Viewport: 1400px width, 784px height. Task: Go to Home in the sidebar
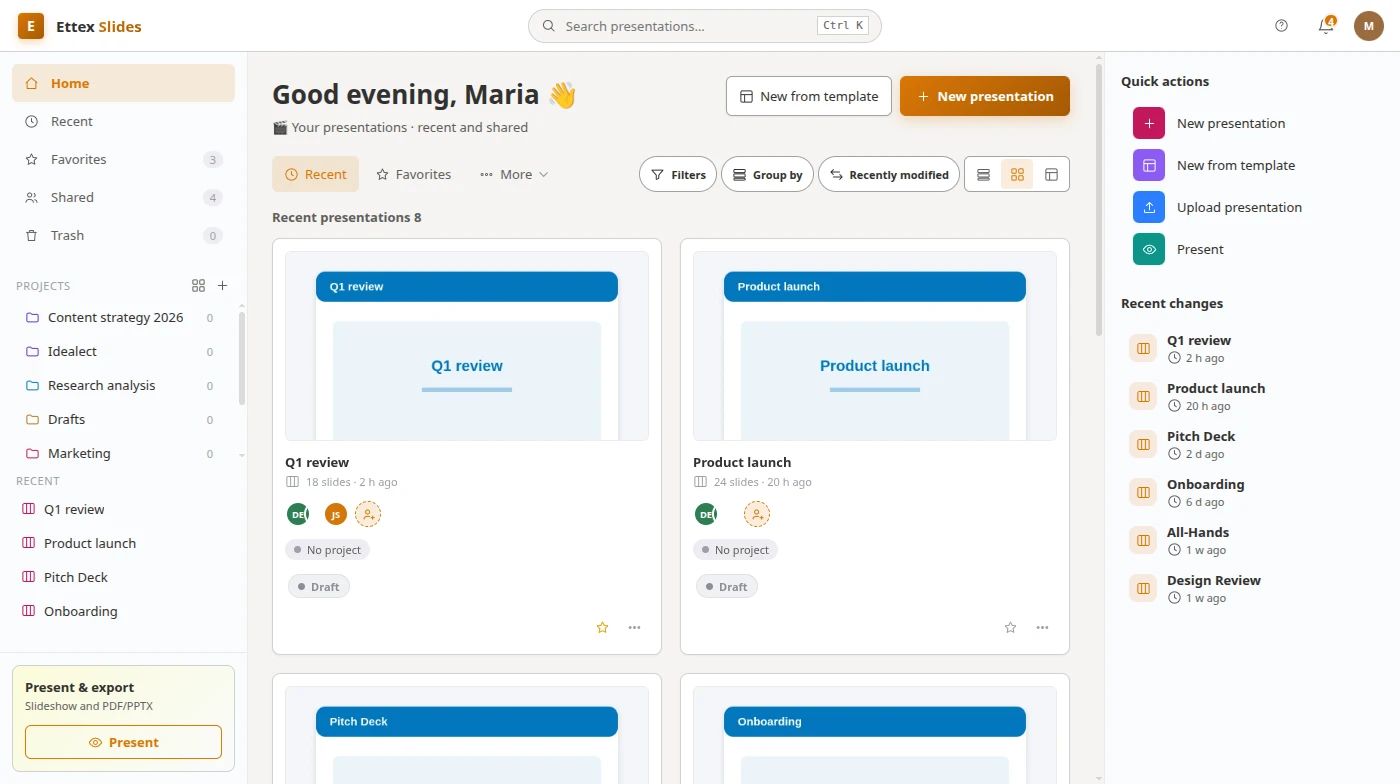click(123, 83)
